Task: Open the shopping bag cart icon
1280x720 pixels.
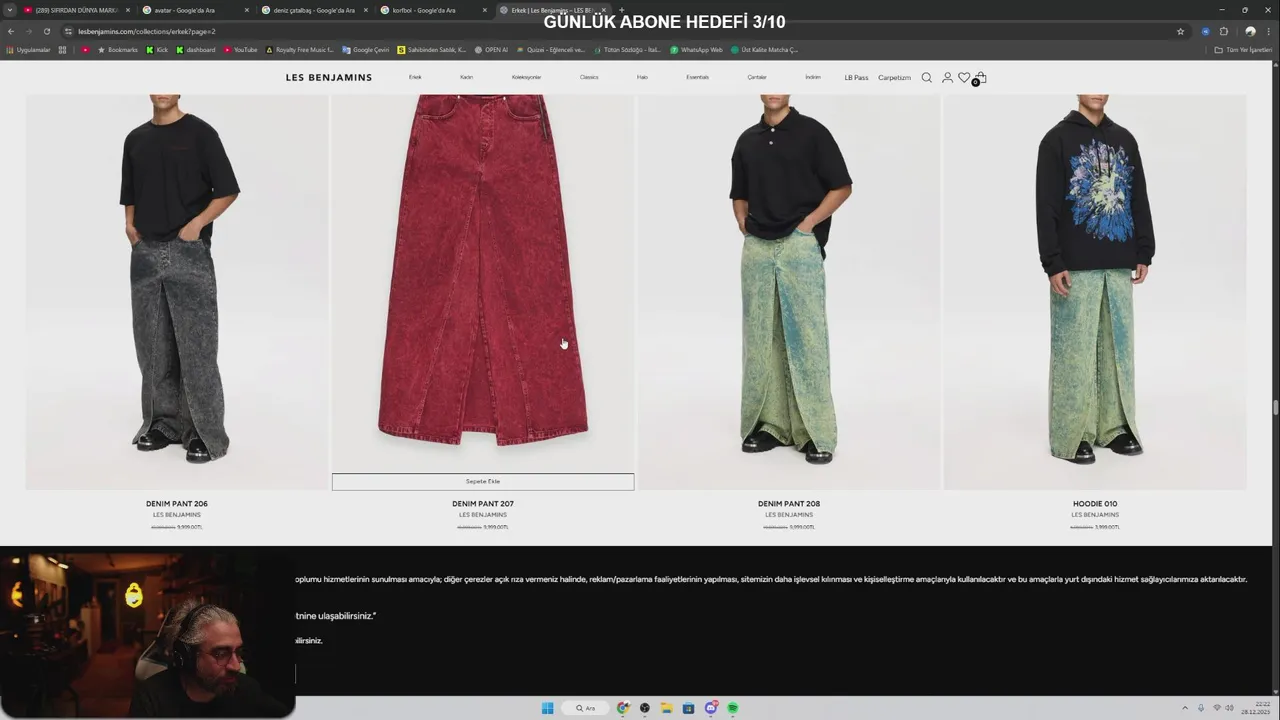Action: [981, 77]
